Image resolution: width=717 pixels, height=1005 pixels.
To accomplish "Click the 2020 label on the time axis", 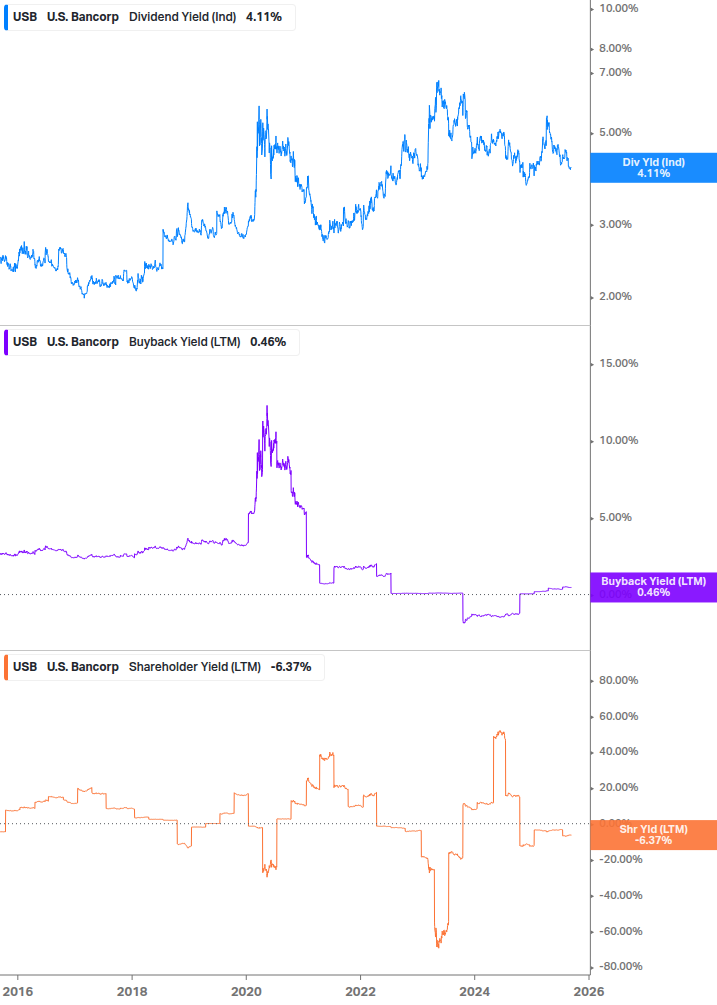I will click(246, 992).
